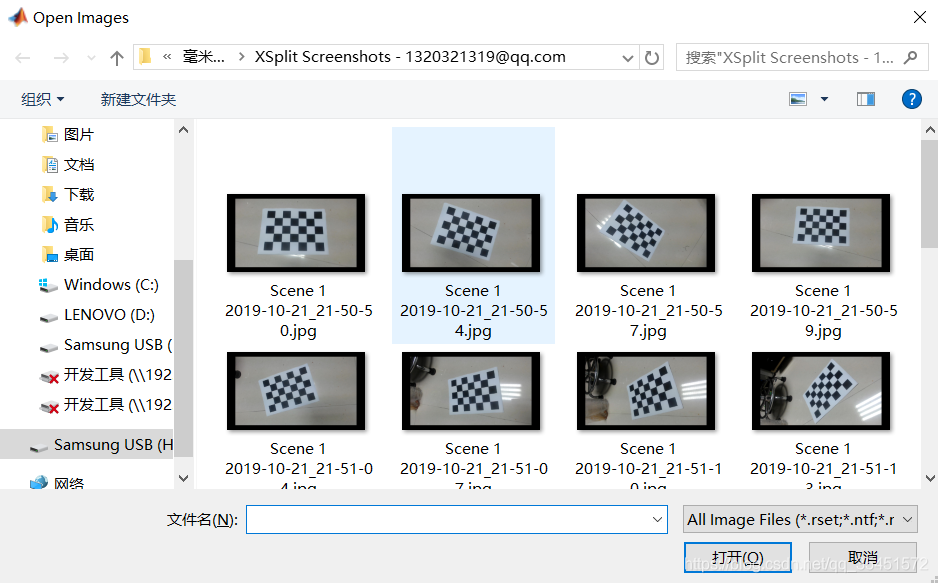Click the 打开 open button
This screenshot has height=583, width=938.
738,557
